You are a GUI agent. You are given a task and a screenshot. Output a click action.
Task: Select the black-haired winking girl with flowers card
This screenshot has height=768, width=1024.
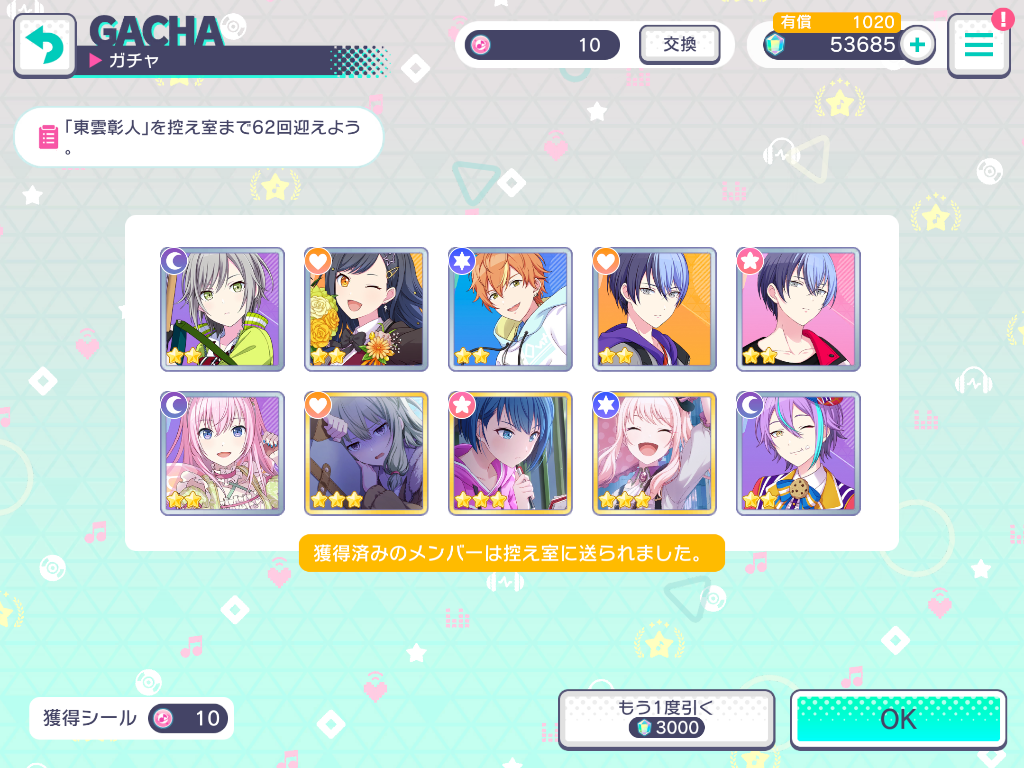click(366, 310)
